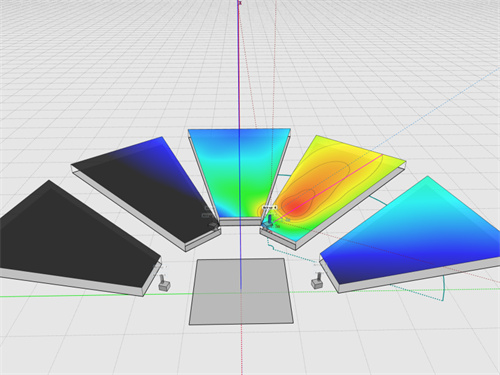Viewport: 500px width, 375px height.
Task: Select the loudspeaker right of the stage
Action: [x=317, y=281]
